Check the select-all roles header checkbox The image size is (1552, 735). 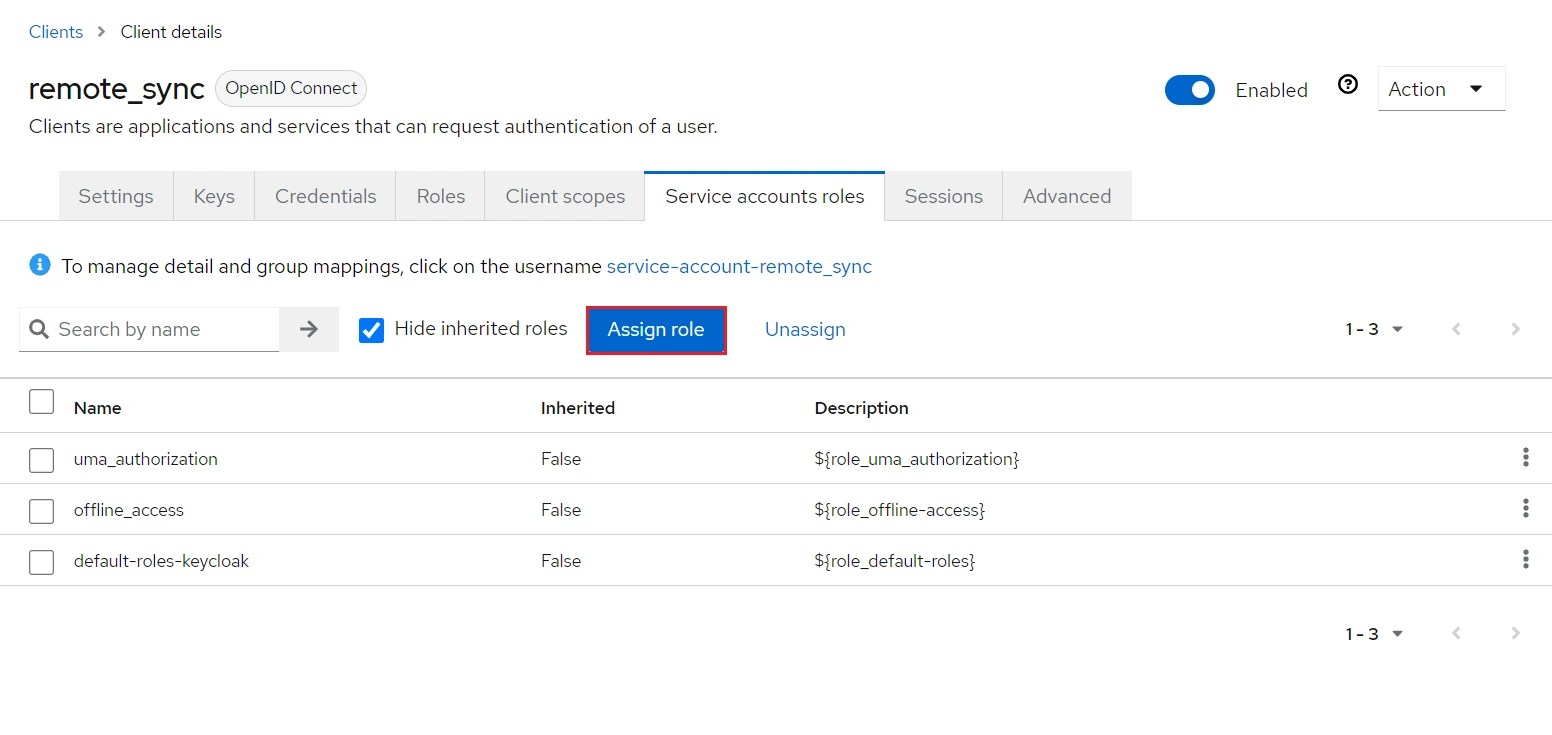pos(41,402)
